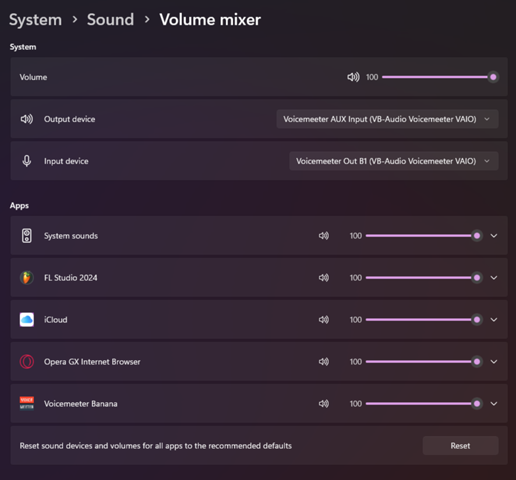The height and width of the screenshot is (480, 516).
Task: Click the iCloud label
Action: 56,320
